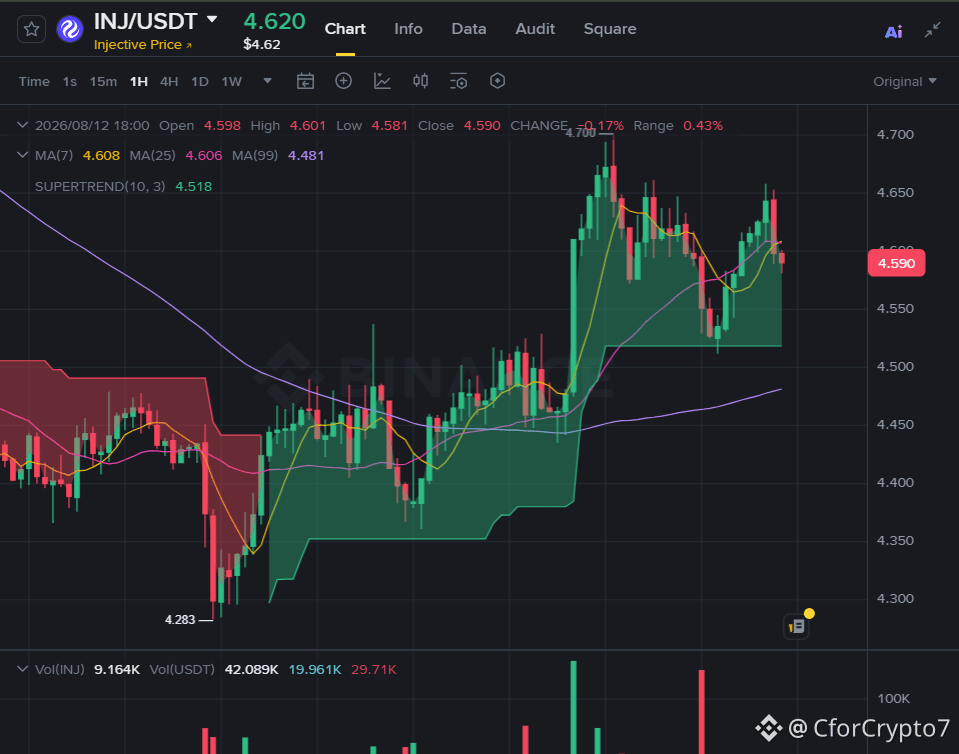Open the AI assistant icon
The image size is (959, 754).
pos(894,32)
